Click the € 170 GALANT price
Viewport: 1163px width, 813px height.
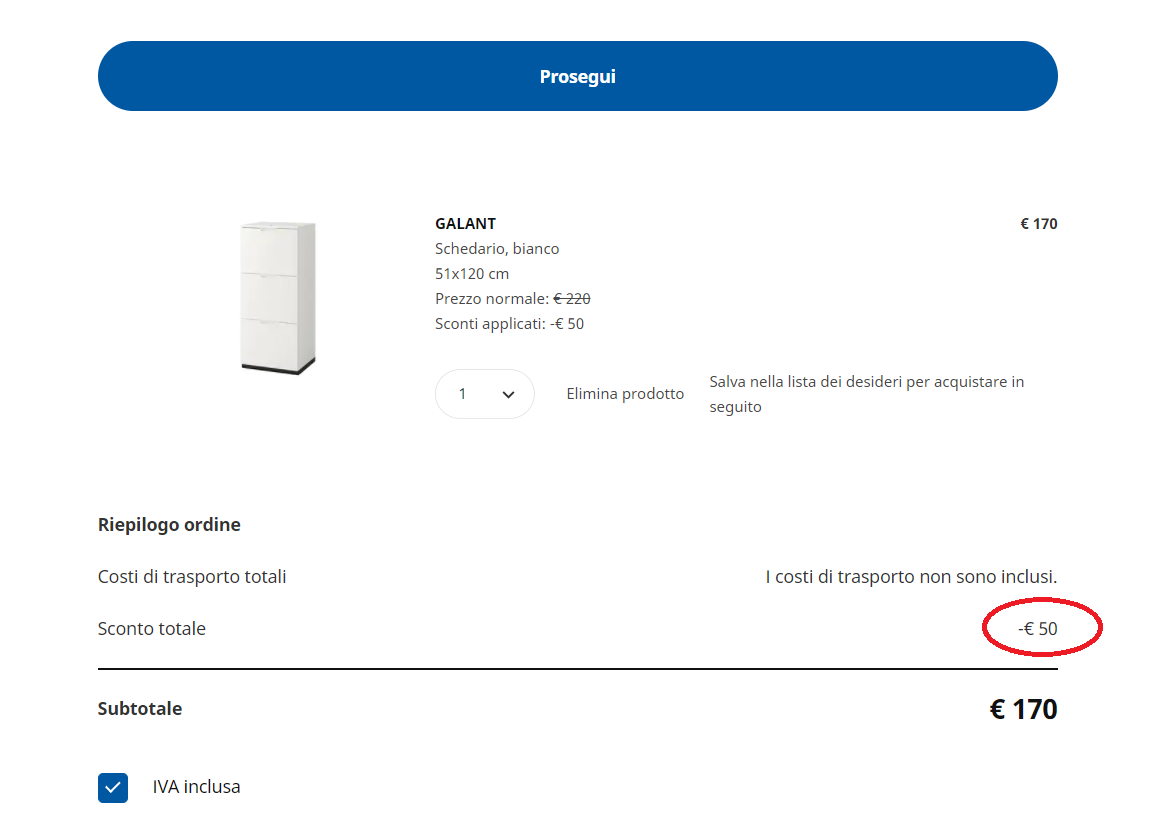point(1037,223)
